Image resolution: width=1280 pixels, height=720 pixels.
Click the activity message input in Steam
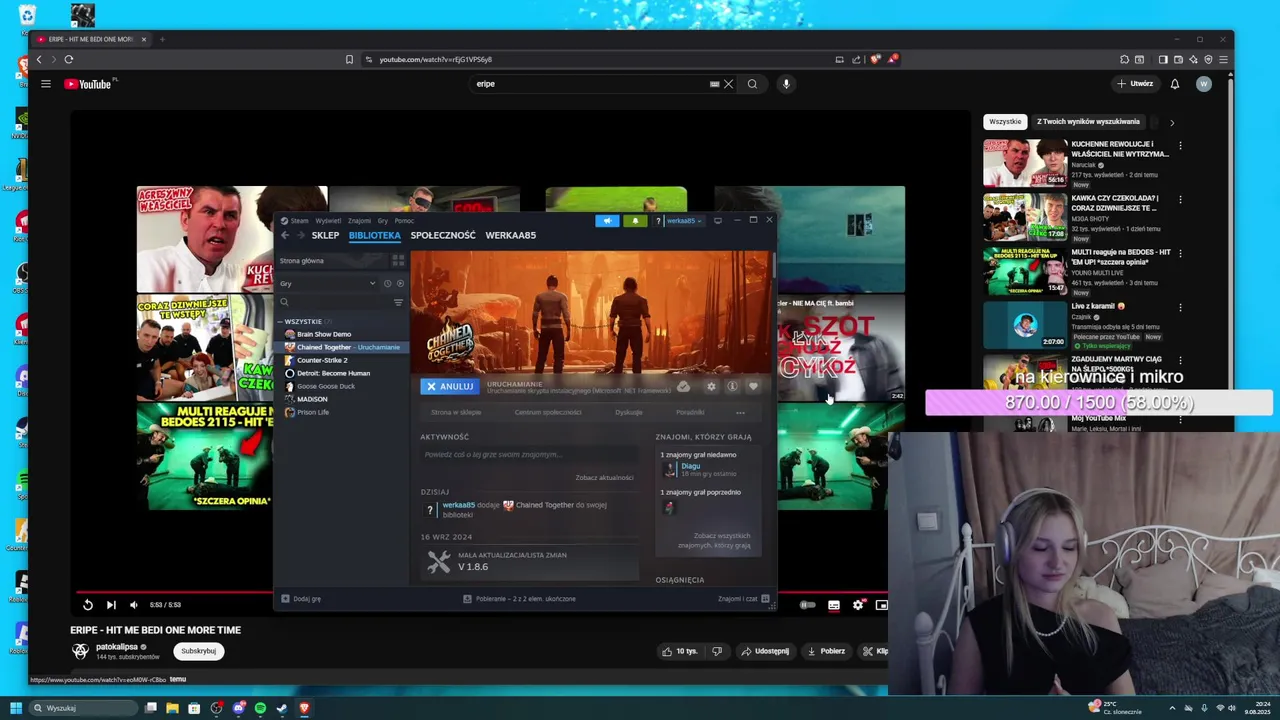click(529, 454)
